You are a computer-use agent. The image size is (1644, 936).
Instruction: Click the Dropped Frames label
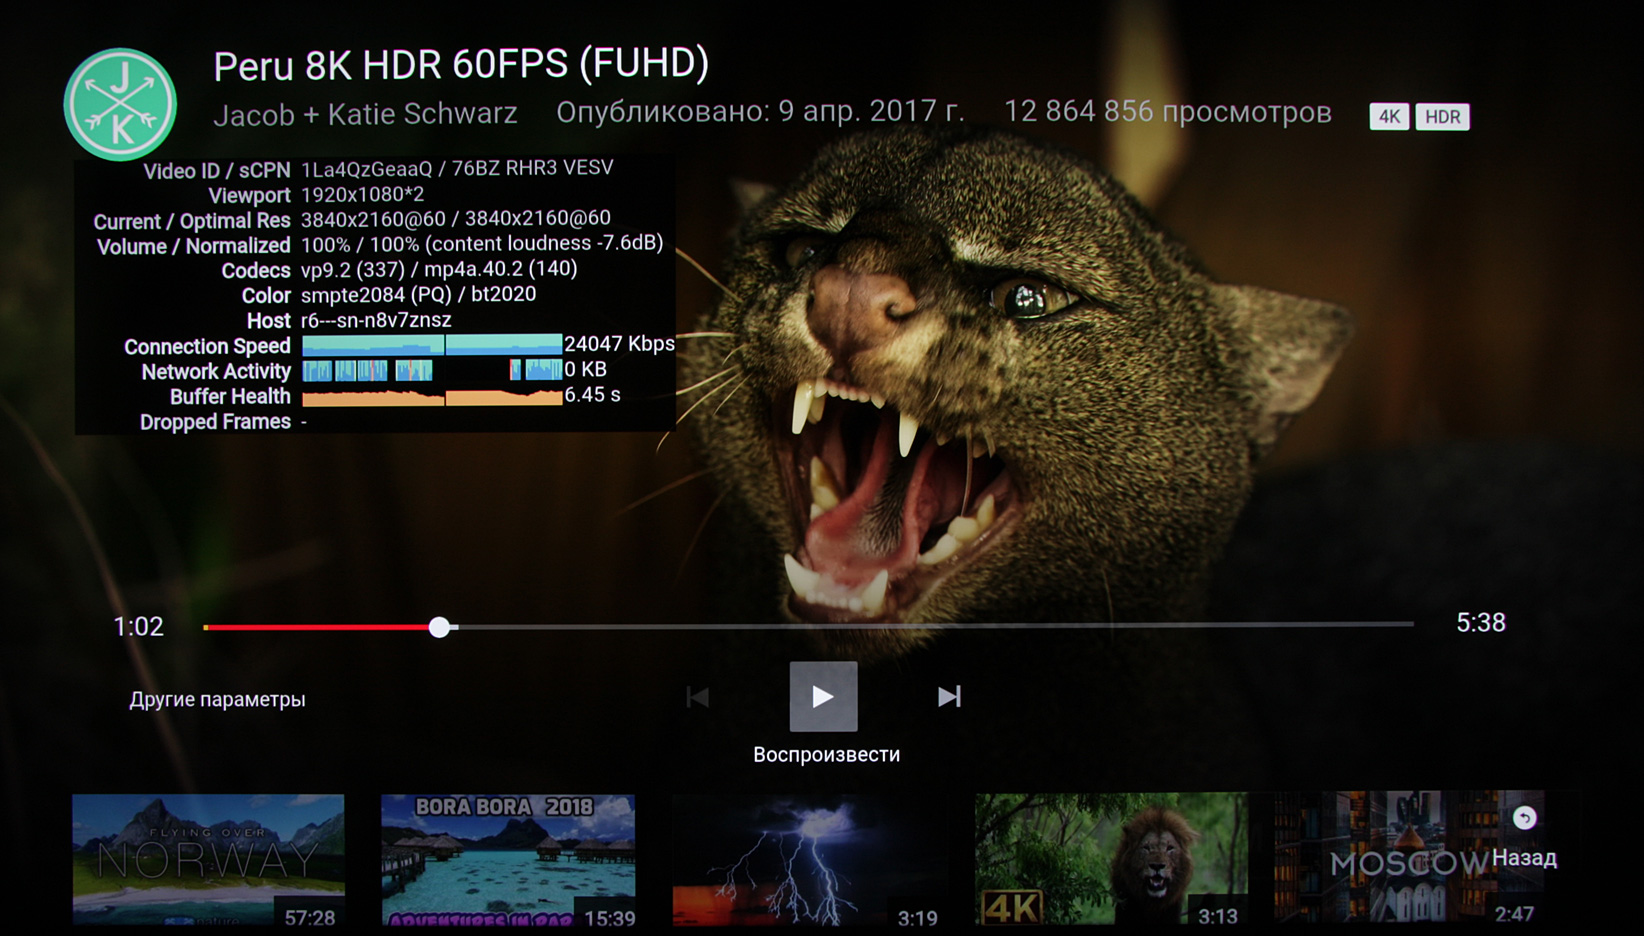click(x=215, y=422)
